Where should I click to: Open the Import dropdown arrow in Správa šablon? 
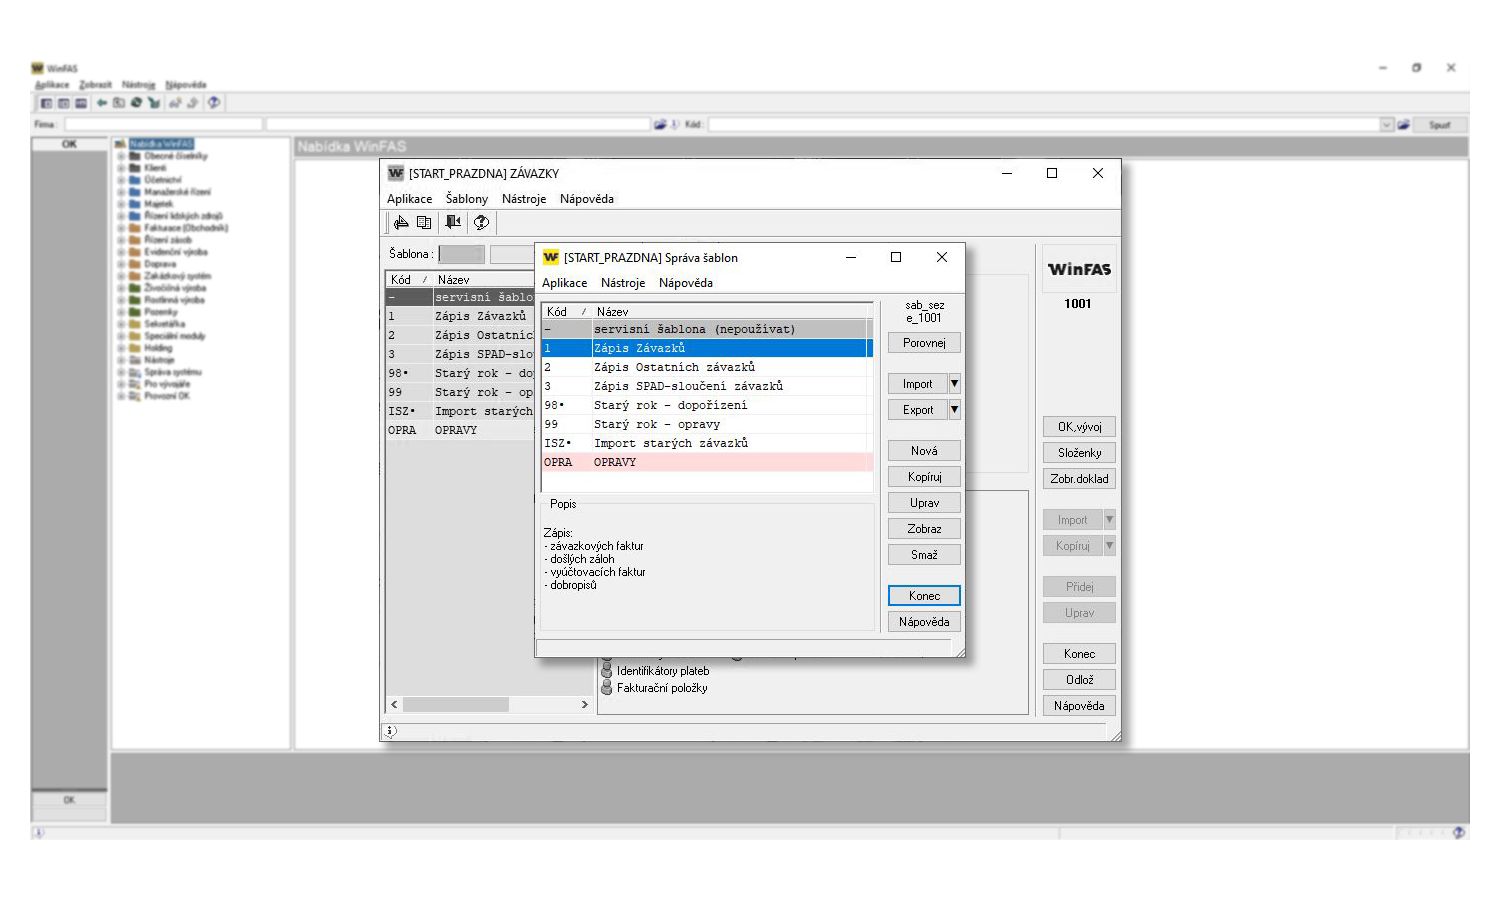pos(954,384)
